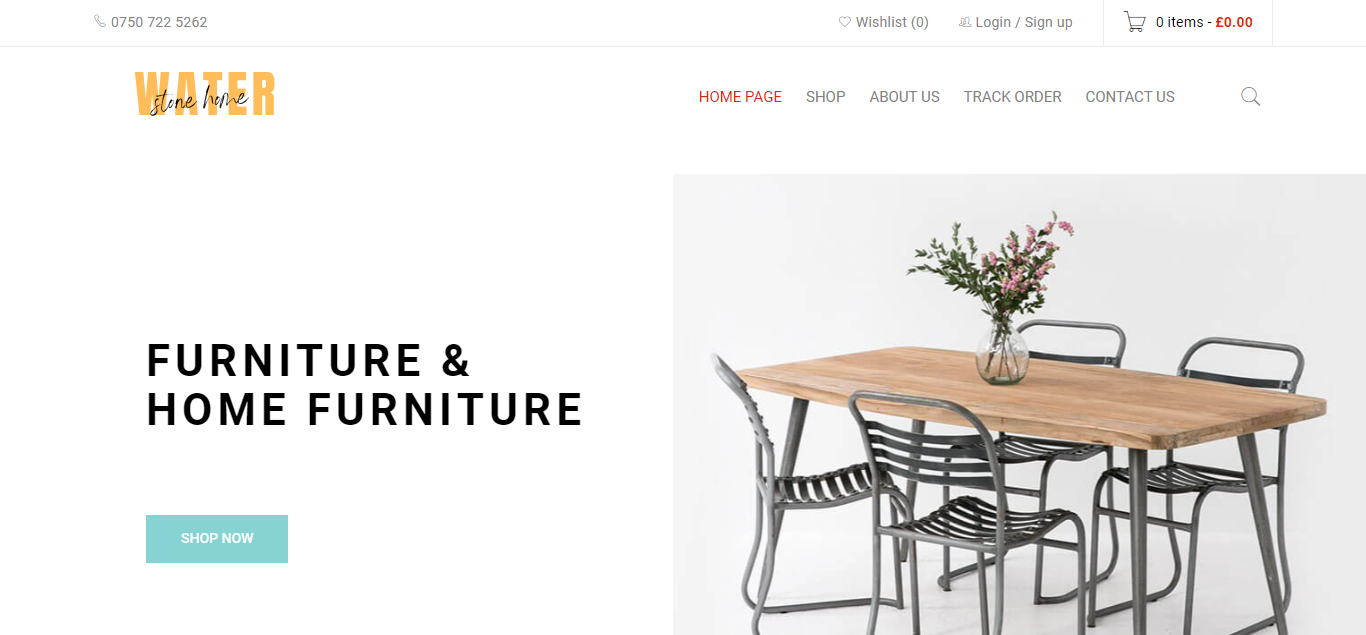Click the Furniture & Home Furniture heading
1366x635 pixels.
[x=365, y=385]
